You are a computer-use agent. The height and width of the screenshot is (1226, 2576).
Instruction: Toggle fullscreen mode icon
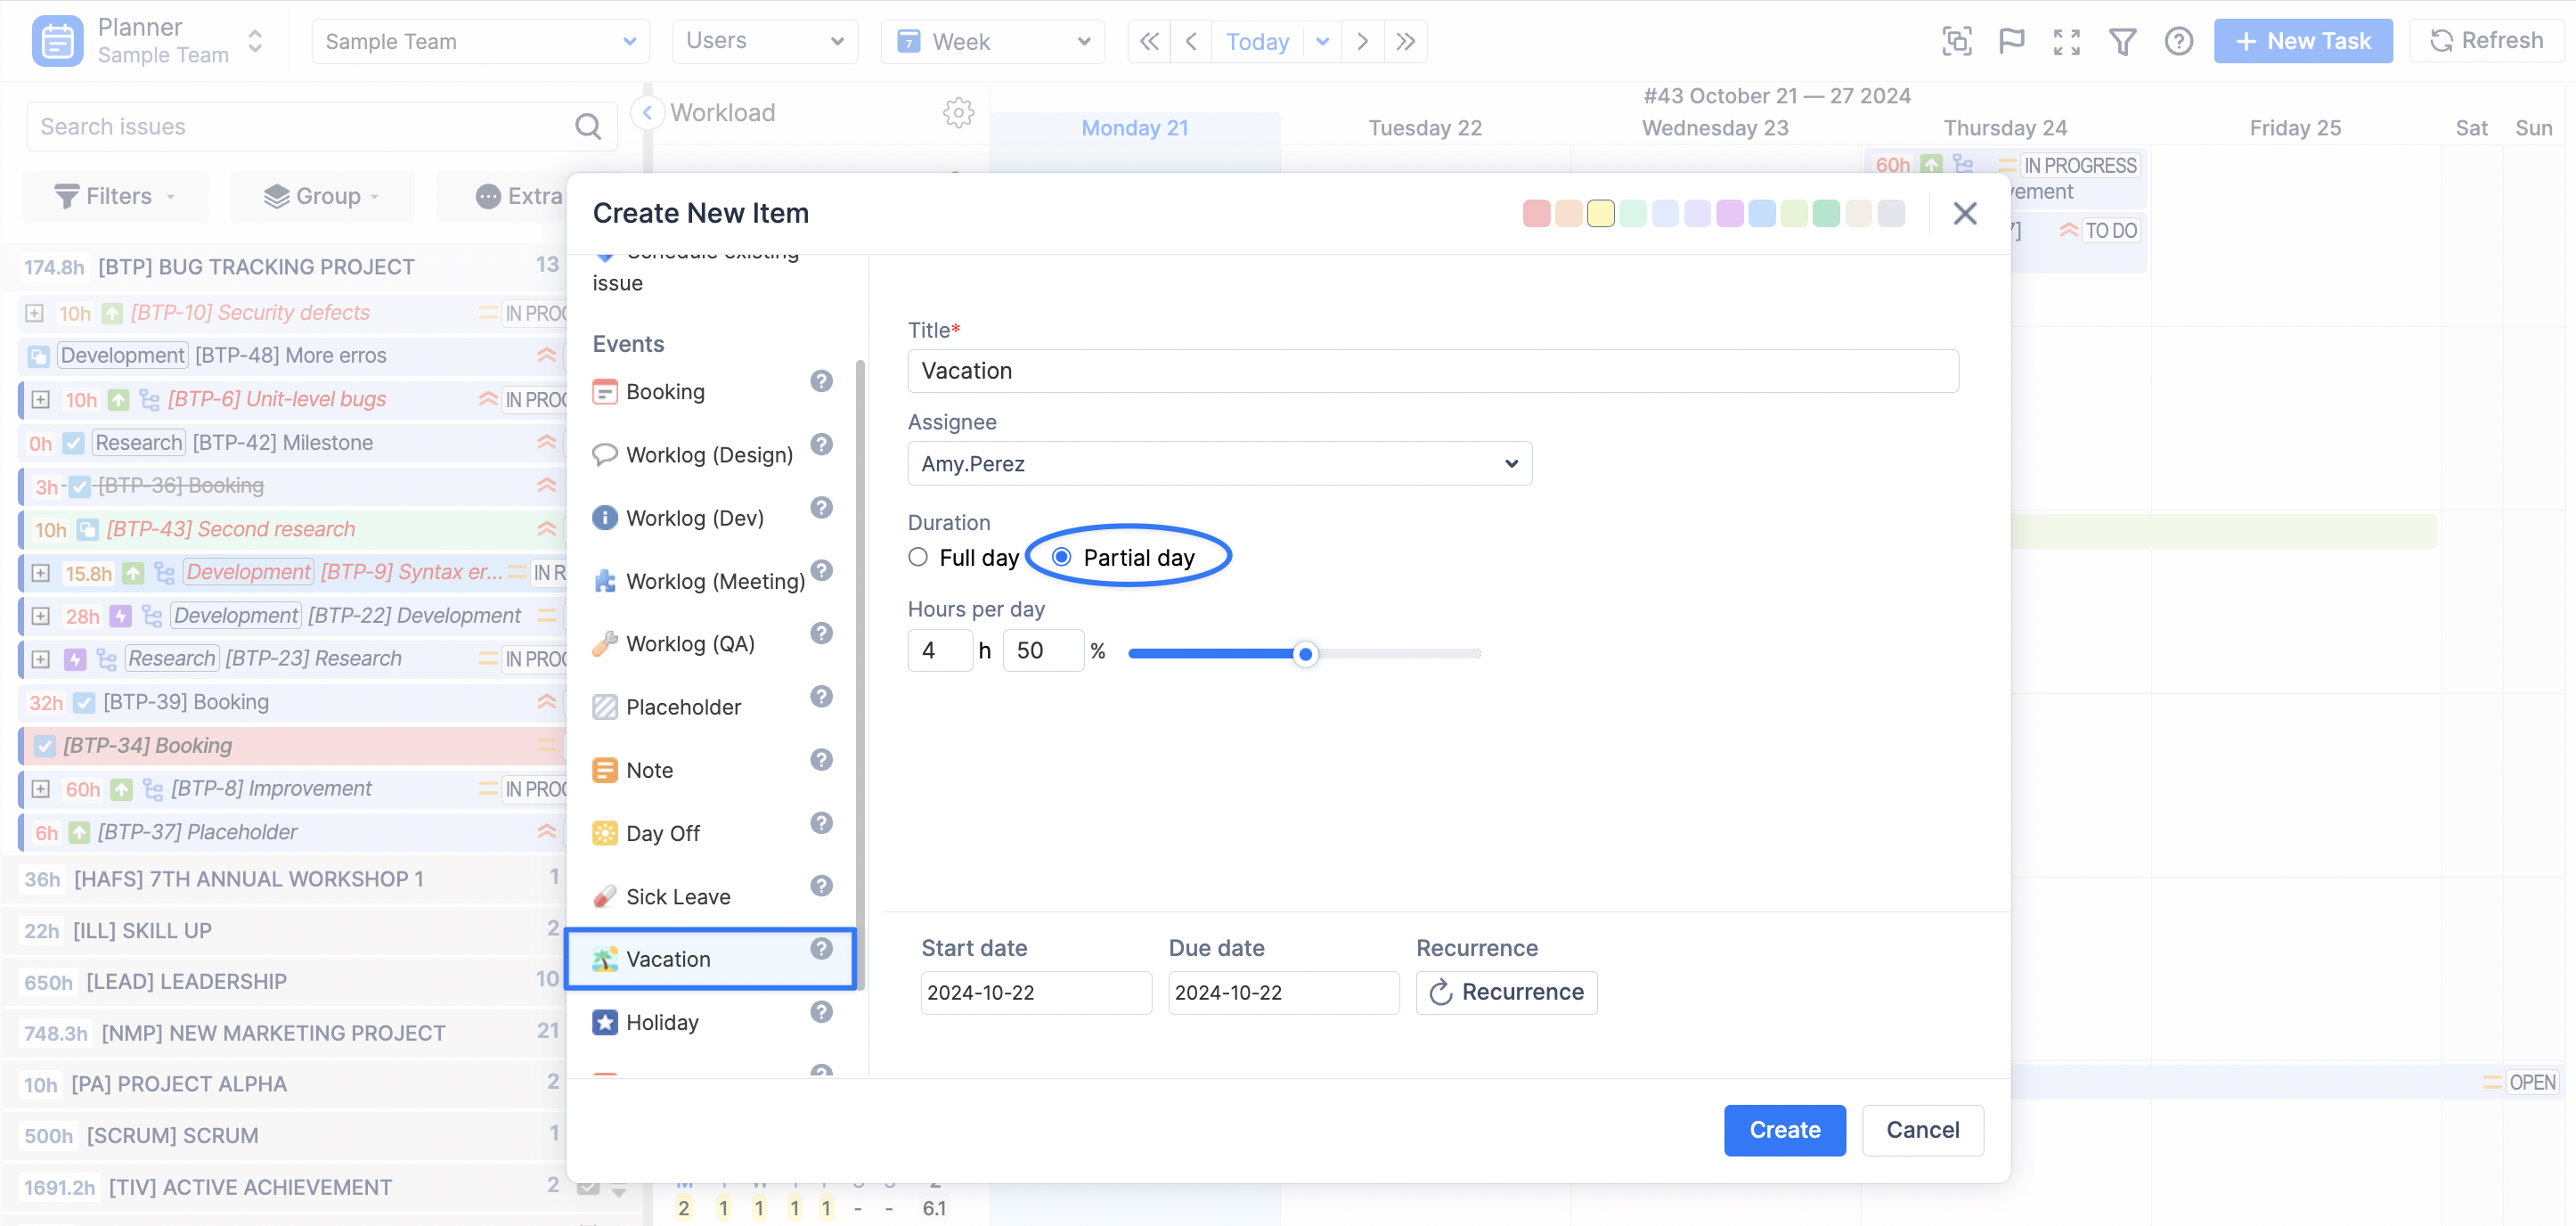click(2066, 41)
